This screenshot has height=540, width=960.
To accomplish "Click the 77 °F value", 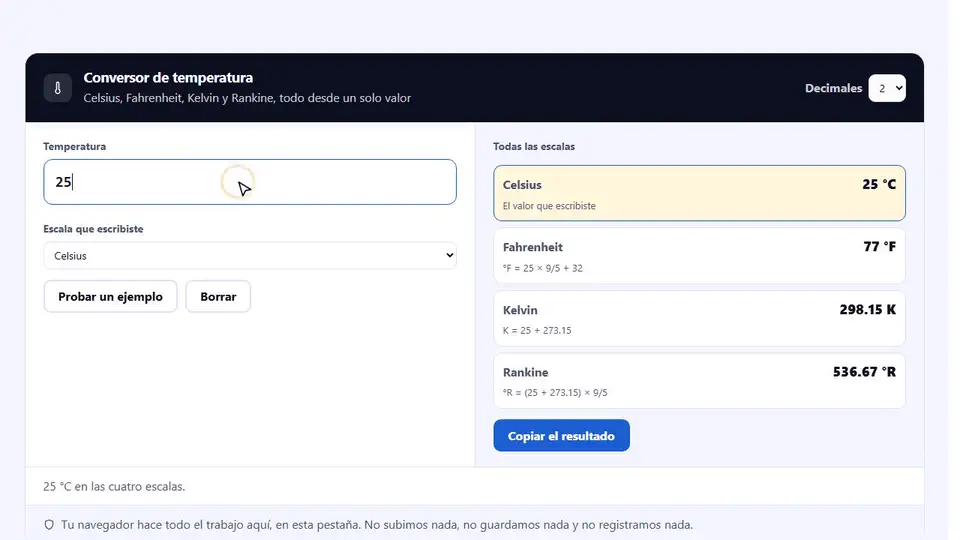I will pos(879,247).
